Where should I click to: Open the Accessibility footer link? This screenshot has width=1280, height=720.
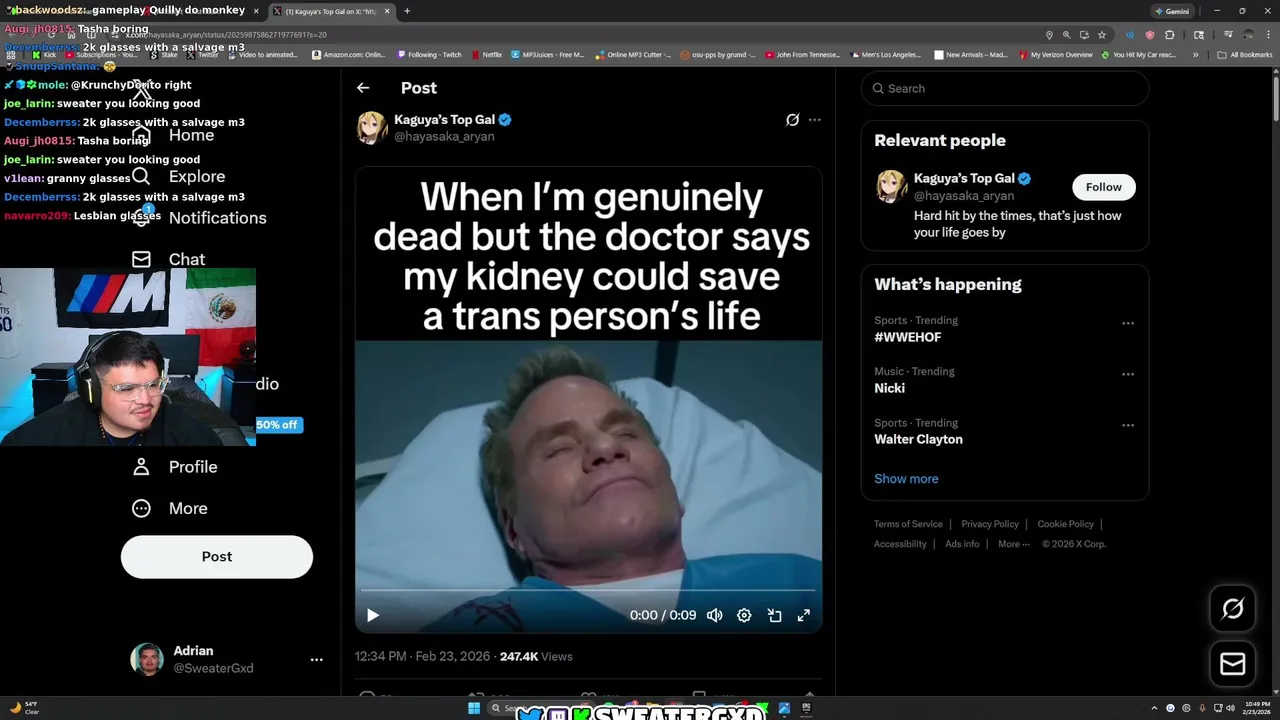click(900, 544)
